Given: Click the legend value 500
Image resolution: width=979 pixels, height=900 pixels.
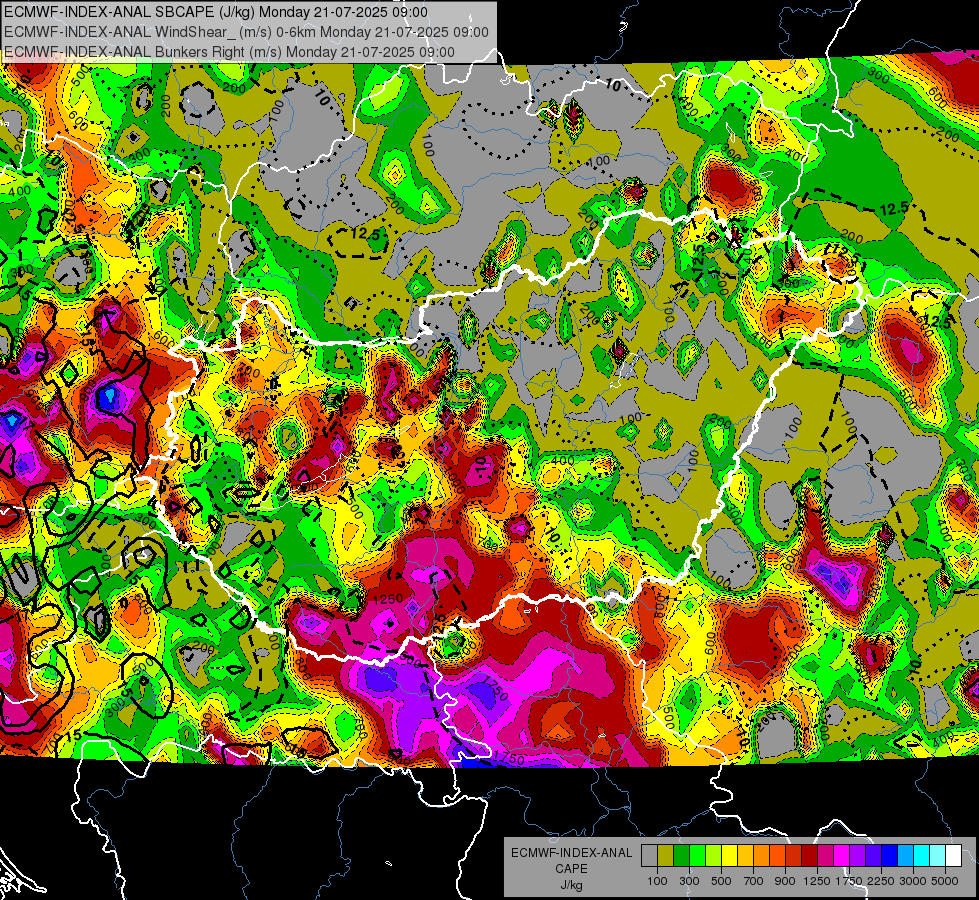Looking at the screenshot, I should click(721, 881).
